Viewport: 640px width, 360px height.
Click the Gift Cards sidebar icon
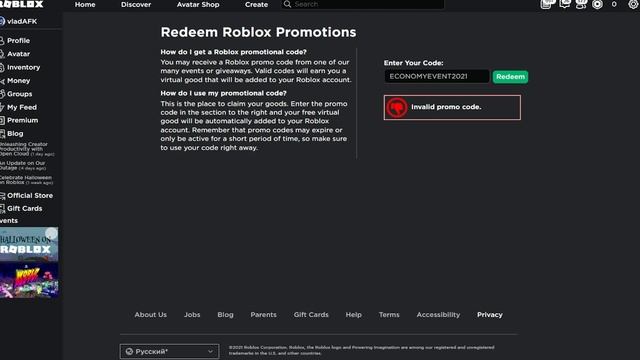pos(2,209)
